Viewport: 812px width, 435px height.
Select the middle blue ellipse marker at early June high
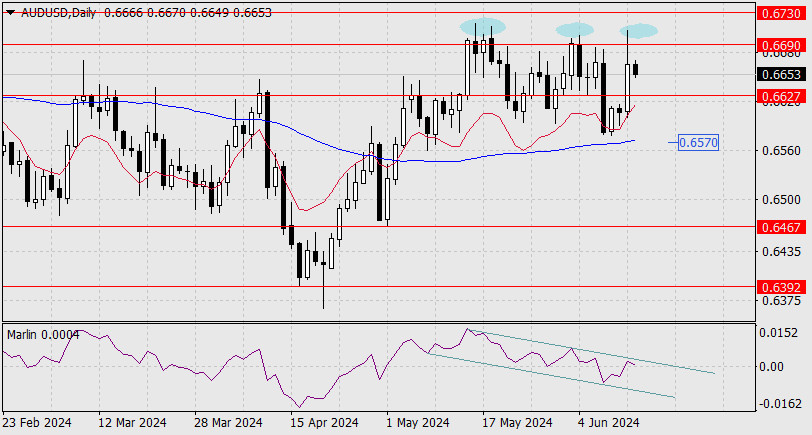(x=575, y=30)
